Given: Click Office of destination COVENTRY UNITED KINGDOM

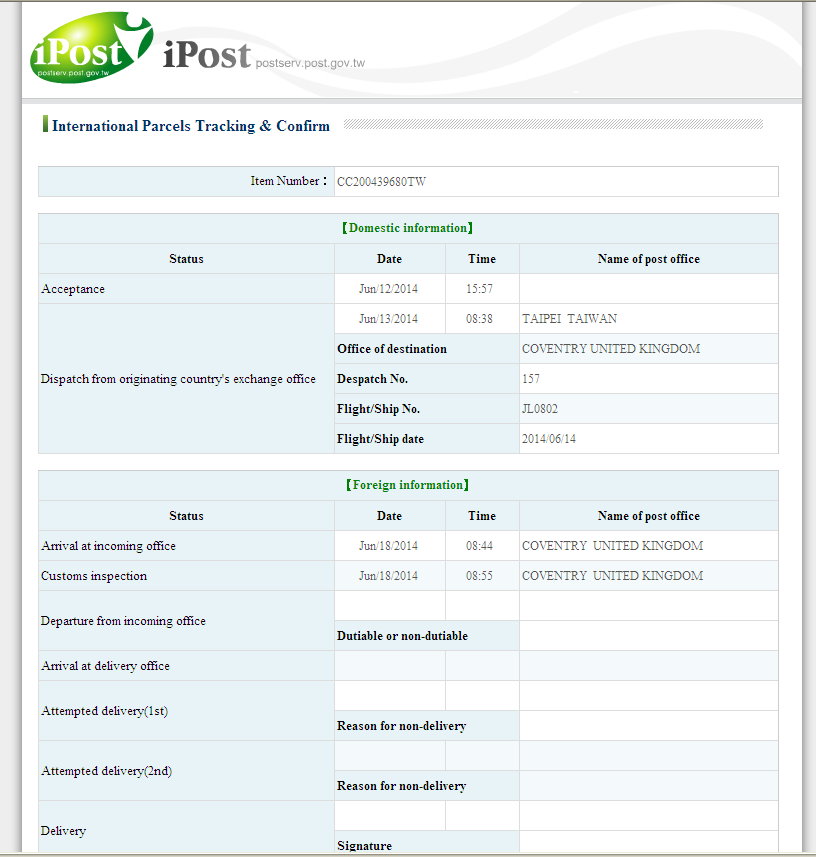Looking at the screenshot, I should (x=610, y=349).
